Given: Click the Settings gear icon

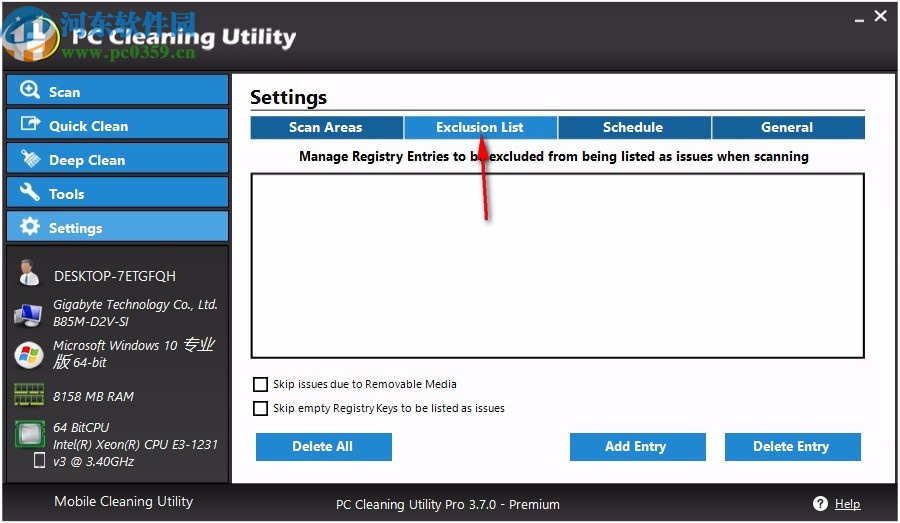Looking at the screenshot, I should coord(30,226).
